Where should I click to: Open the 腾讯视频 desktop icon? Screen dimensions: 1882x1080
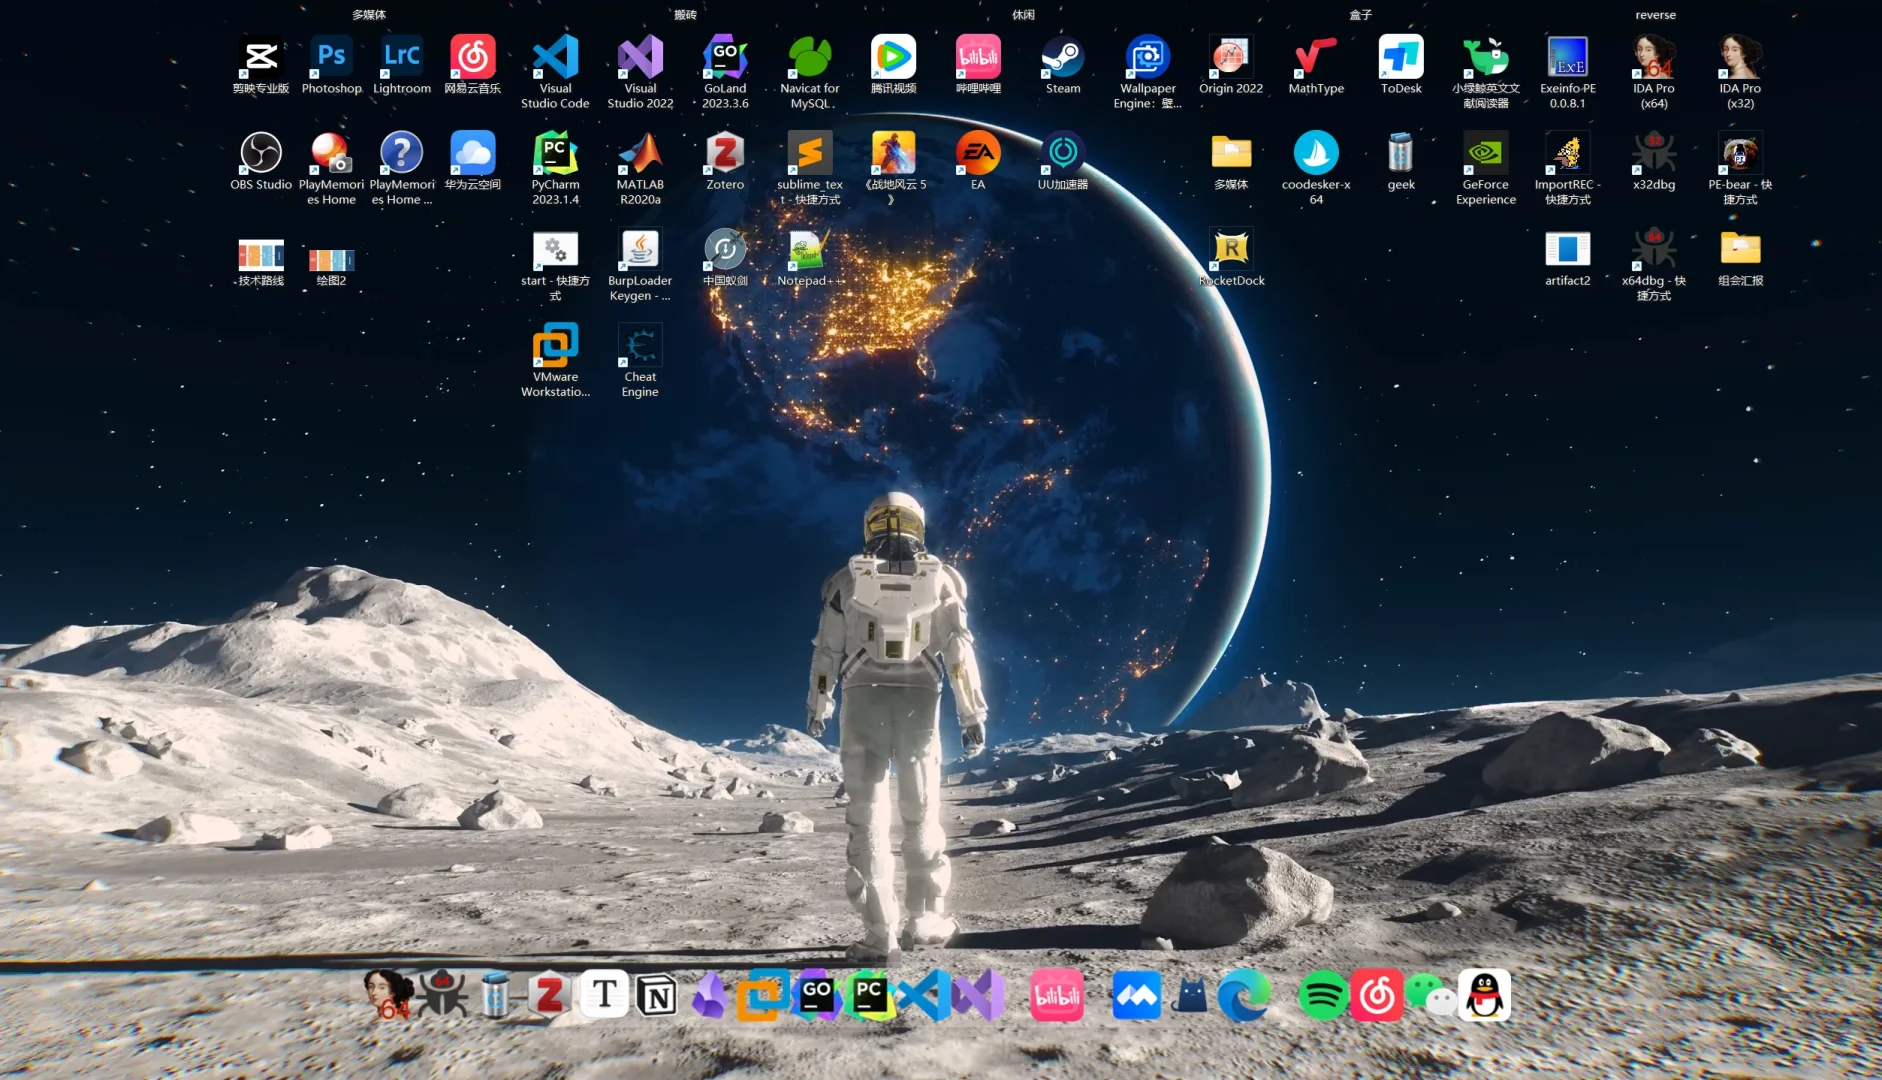893,65
